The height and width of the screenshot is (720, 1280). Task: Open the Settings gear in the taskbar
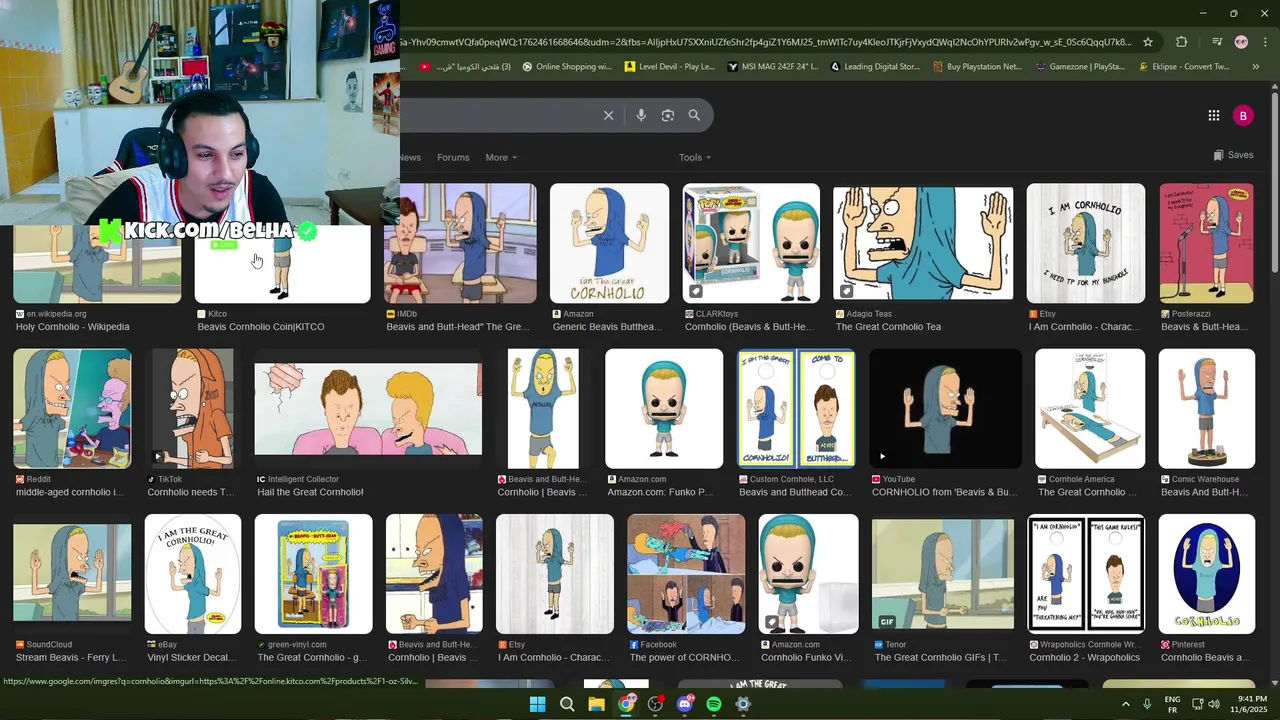click(x=743, y=704)
